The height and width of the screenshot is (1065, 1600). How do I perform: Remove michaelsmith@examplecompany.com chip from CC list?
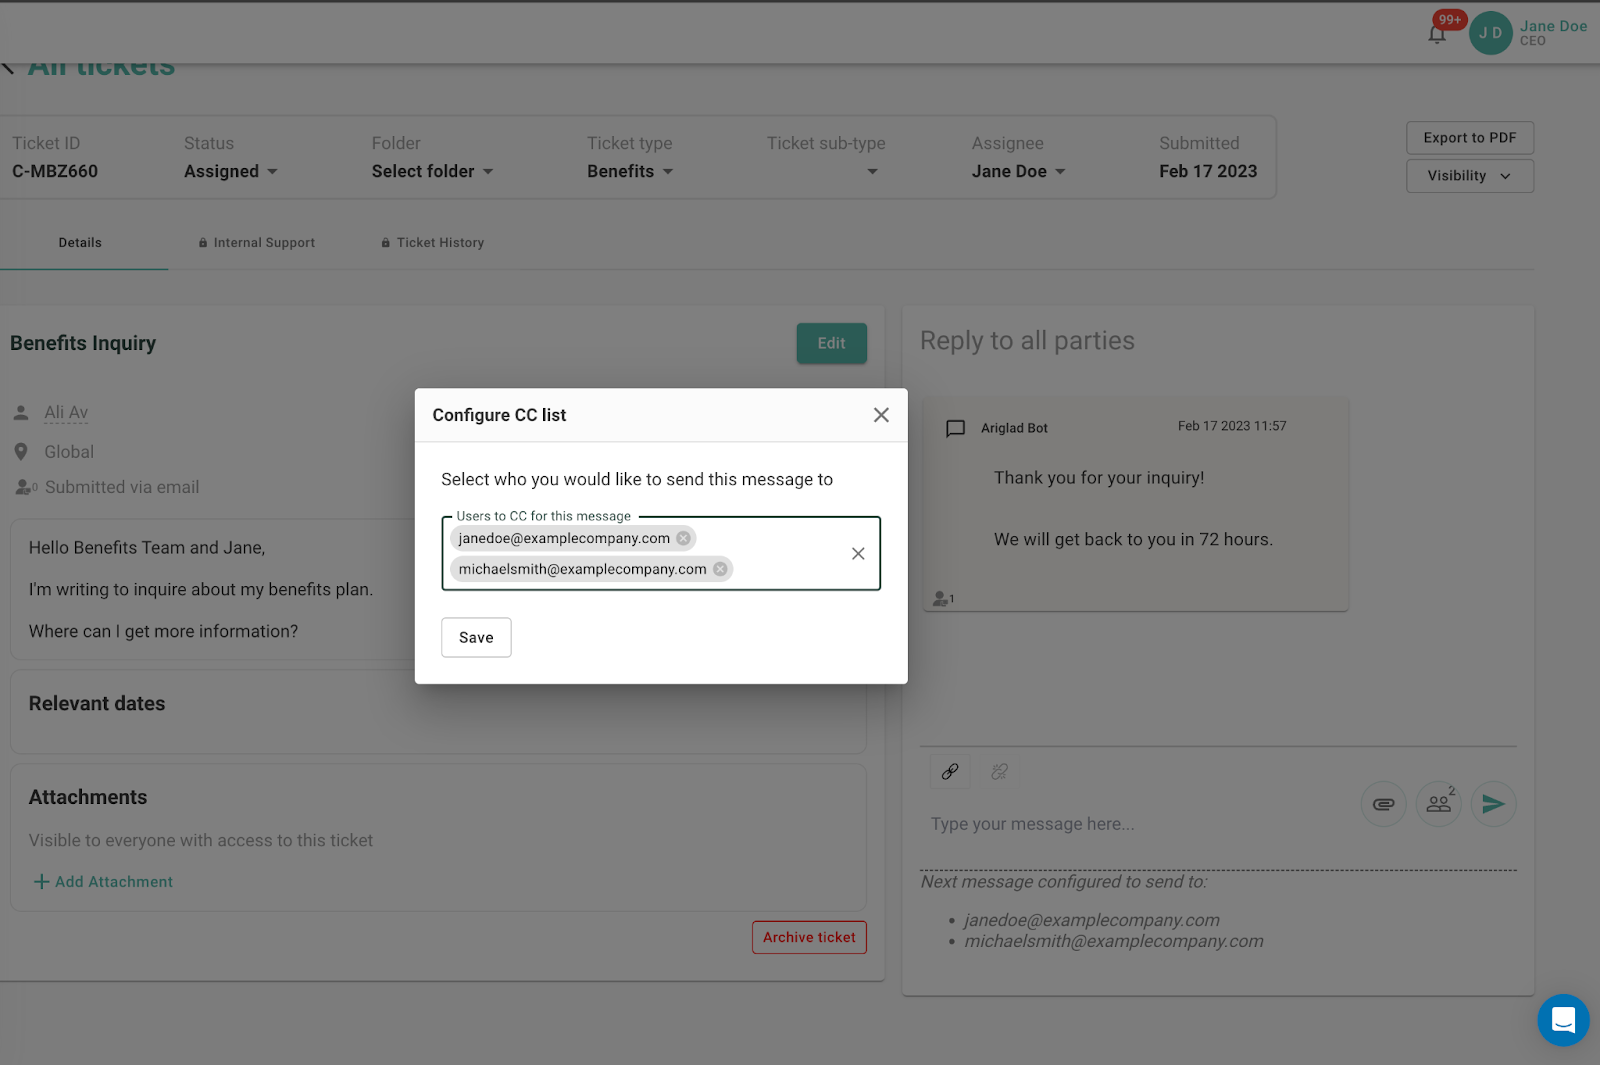[720, 569]
